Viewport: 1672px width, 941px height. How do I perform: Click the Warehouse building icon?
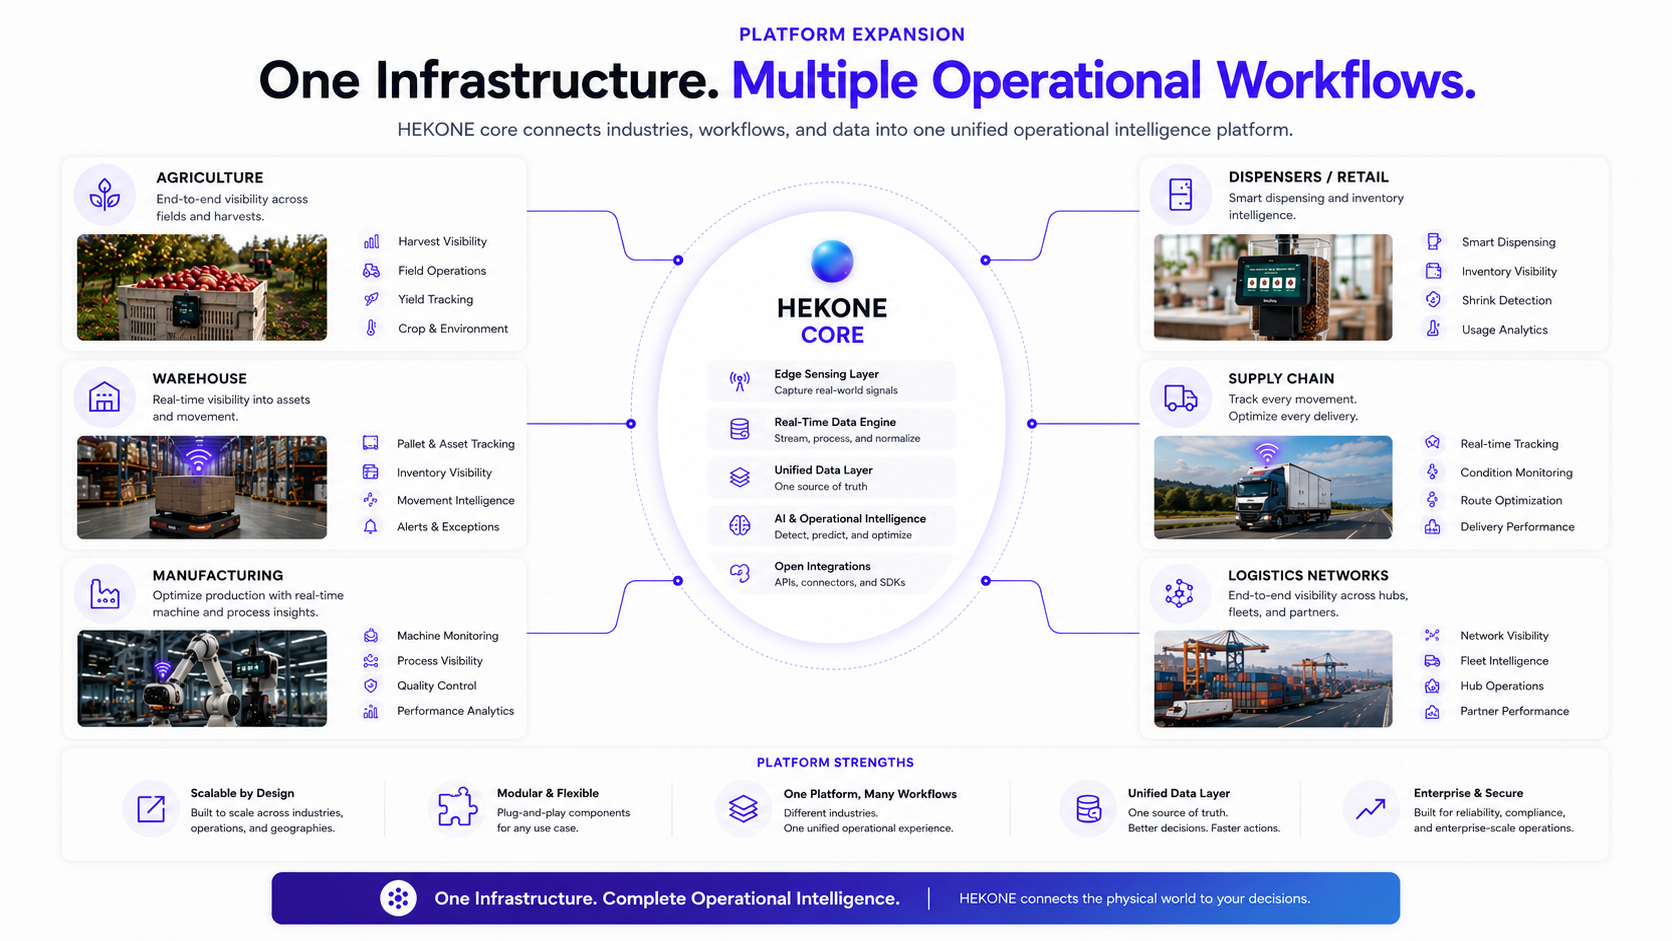pyautogui.click(x=104, y=397)
